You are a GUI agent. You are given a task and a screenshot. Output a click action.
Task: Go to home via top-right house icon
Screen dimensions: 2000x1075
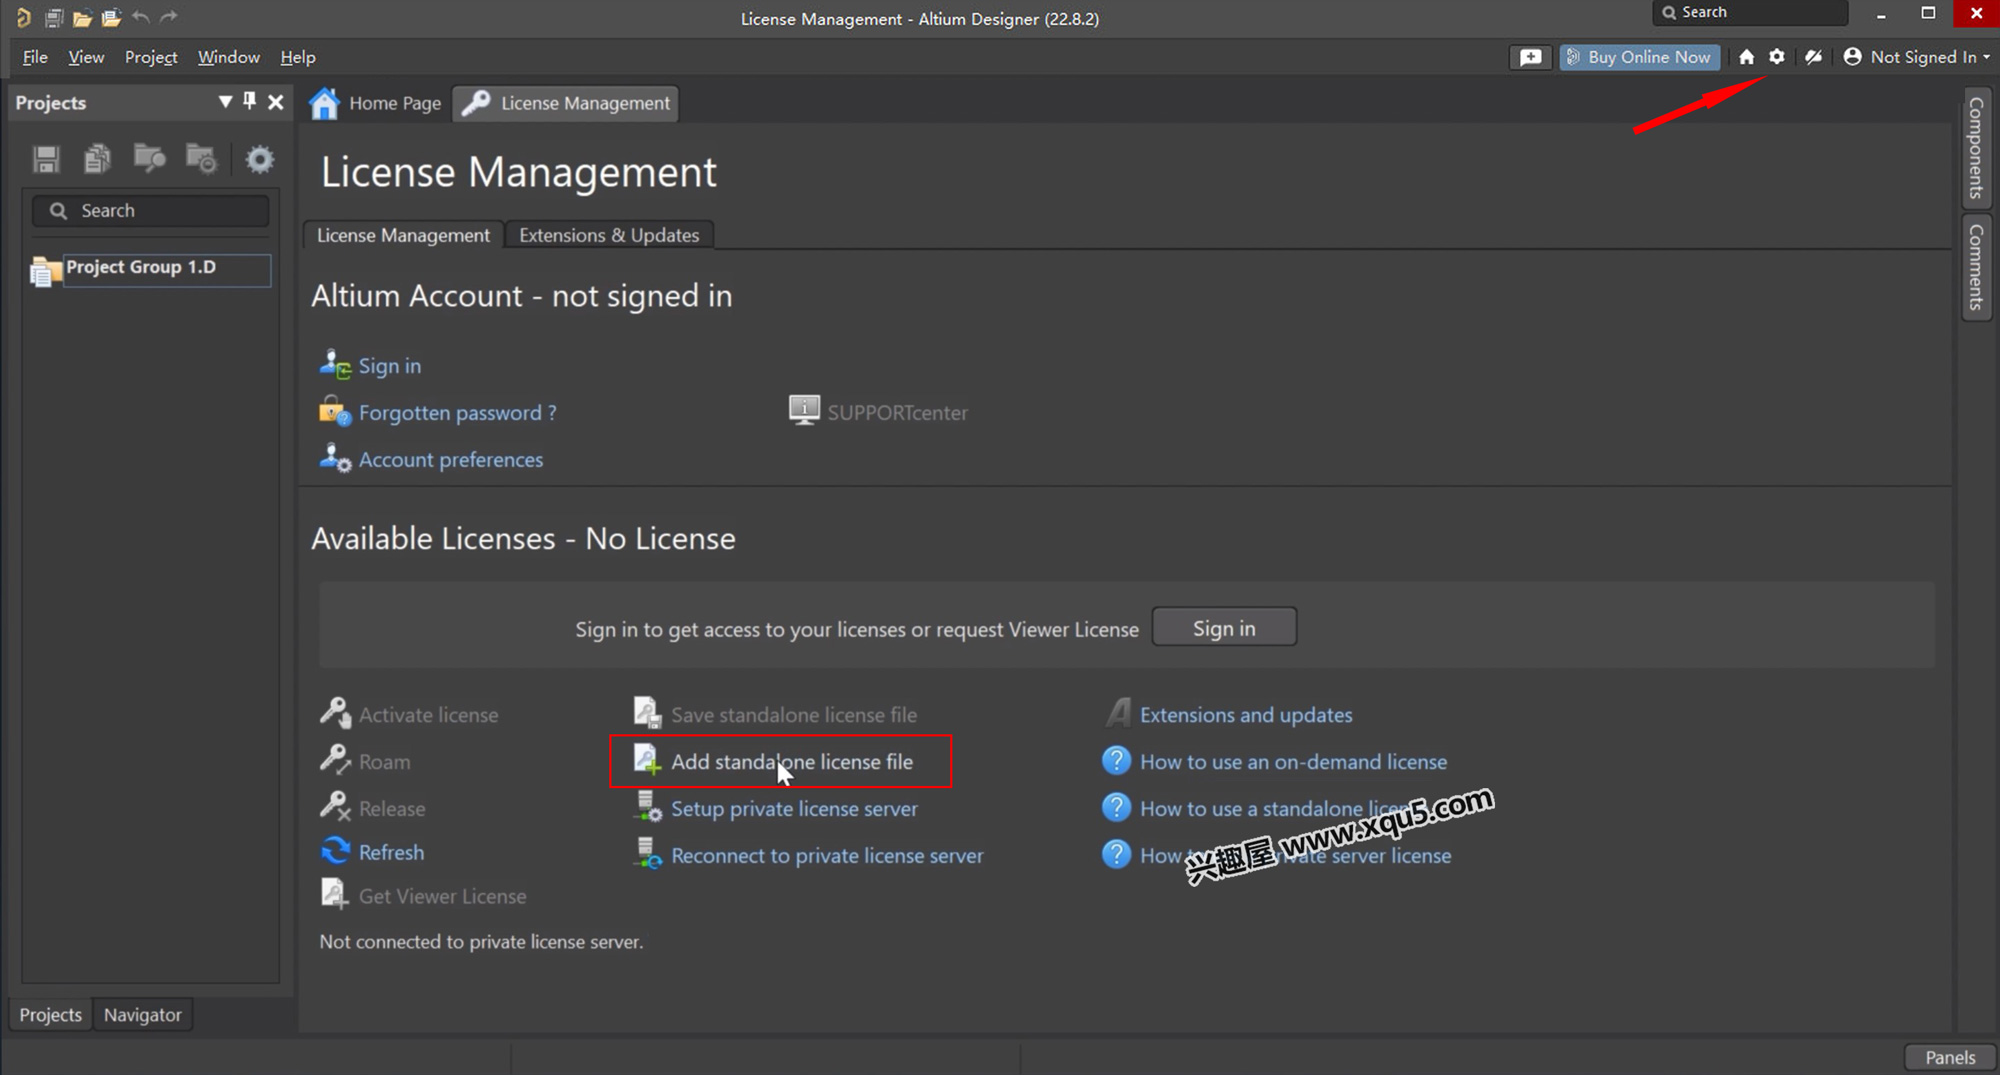tap(1746, 57)
